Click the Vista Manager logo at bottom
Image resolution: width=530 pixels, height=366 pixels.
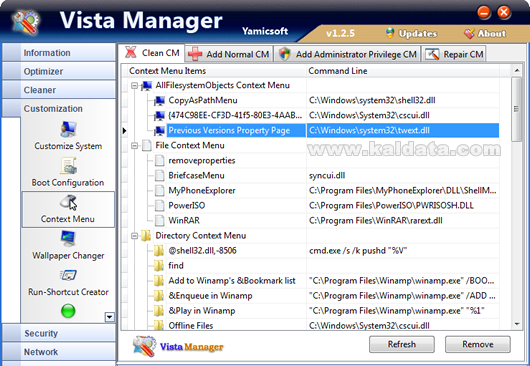coord(145,346)
